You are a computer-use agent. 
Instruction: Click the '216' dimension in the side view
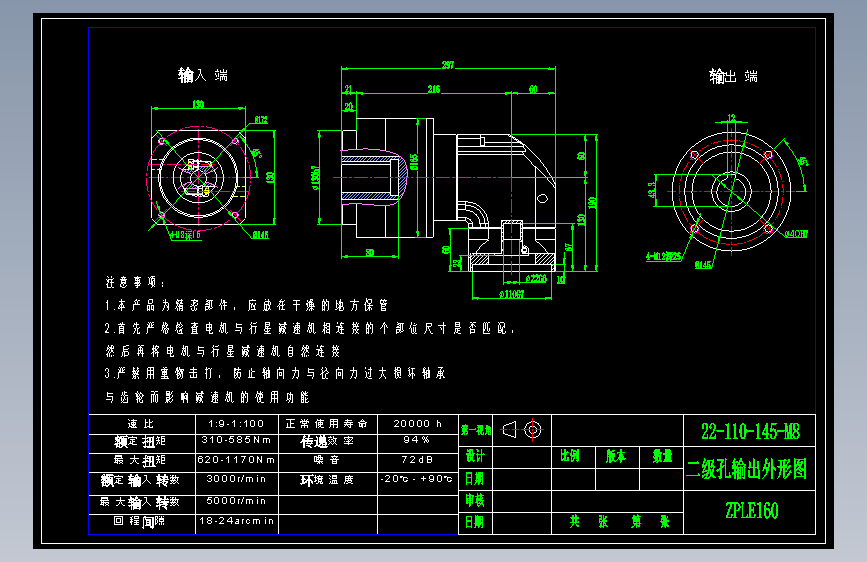(434, 89)
